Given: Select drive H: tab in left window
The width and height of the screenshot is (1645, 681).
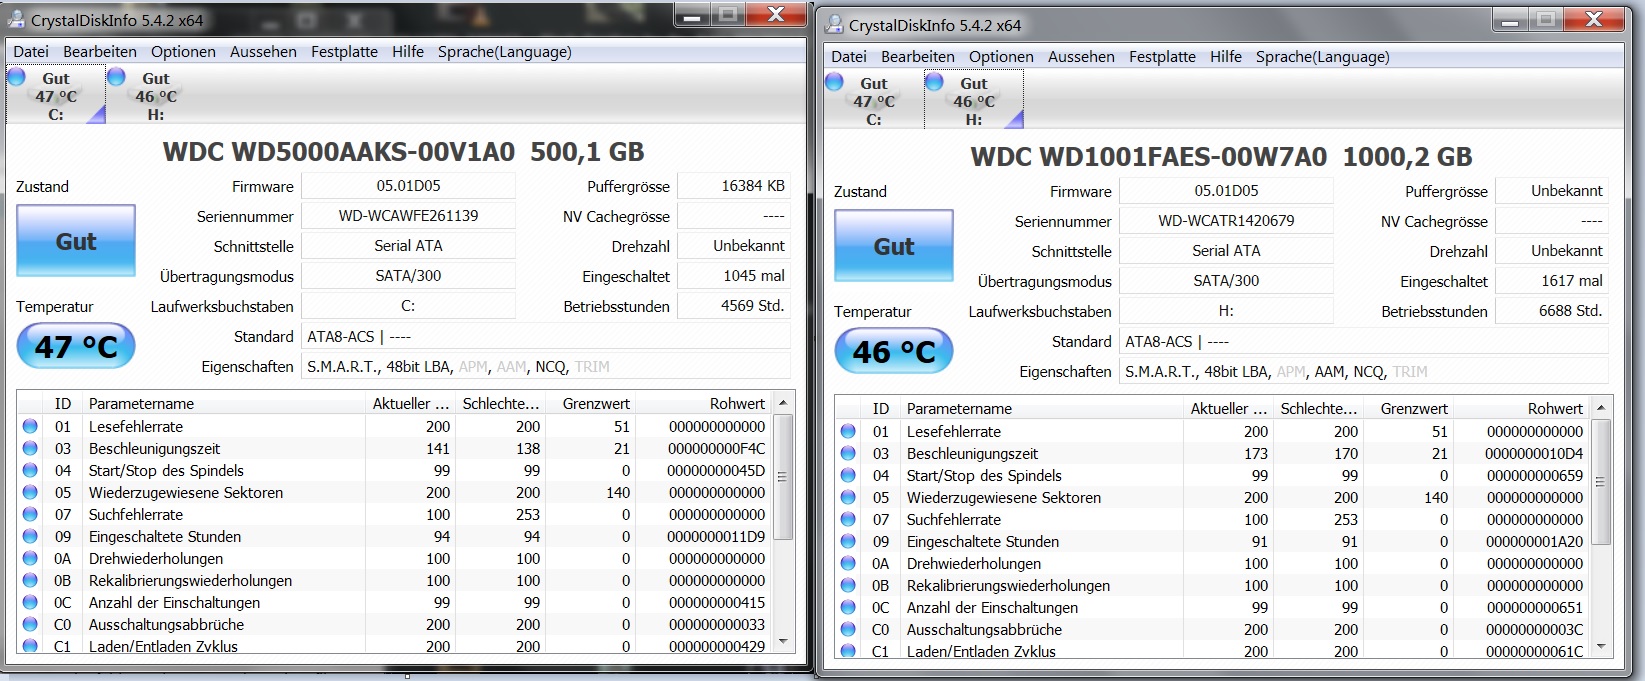Looking at the screenshot, I should (x=156, y=96).
